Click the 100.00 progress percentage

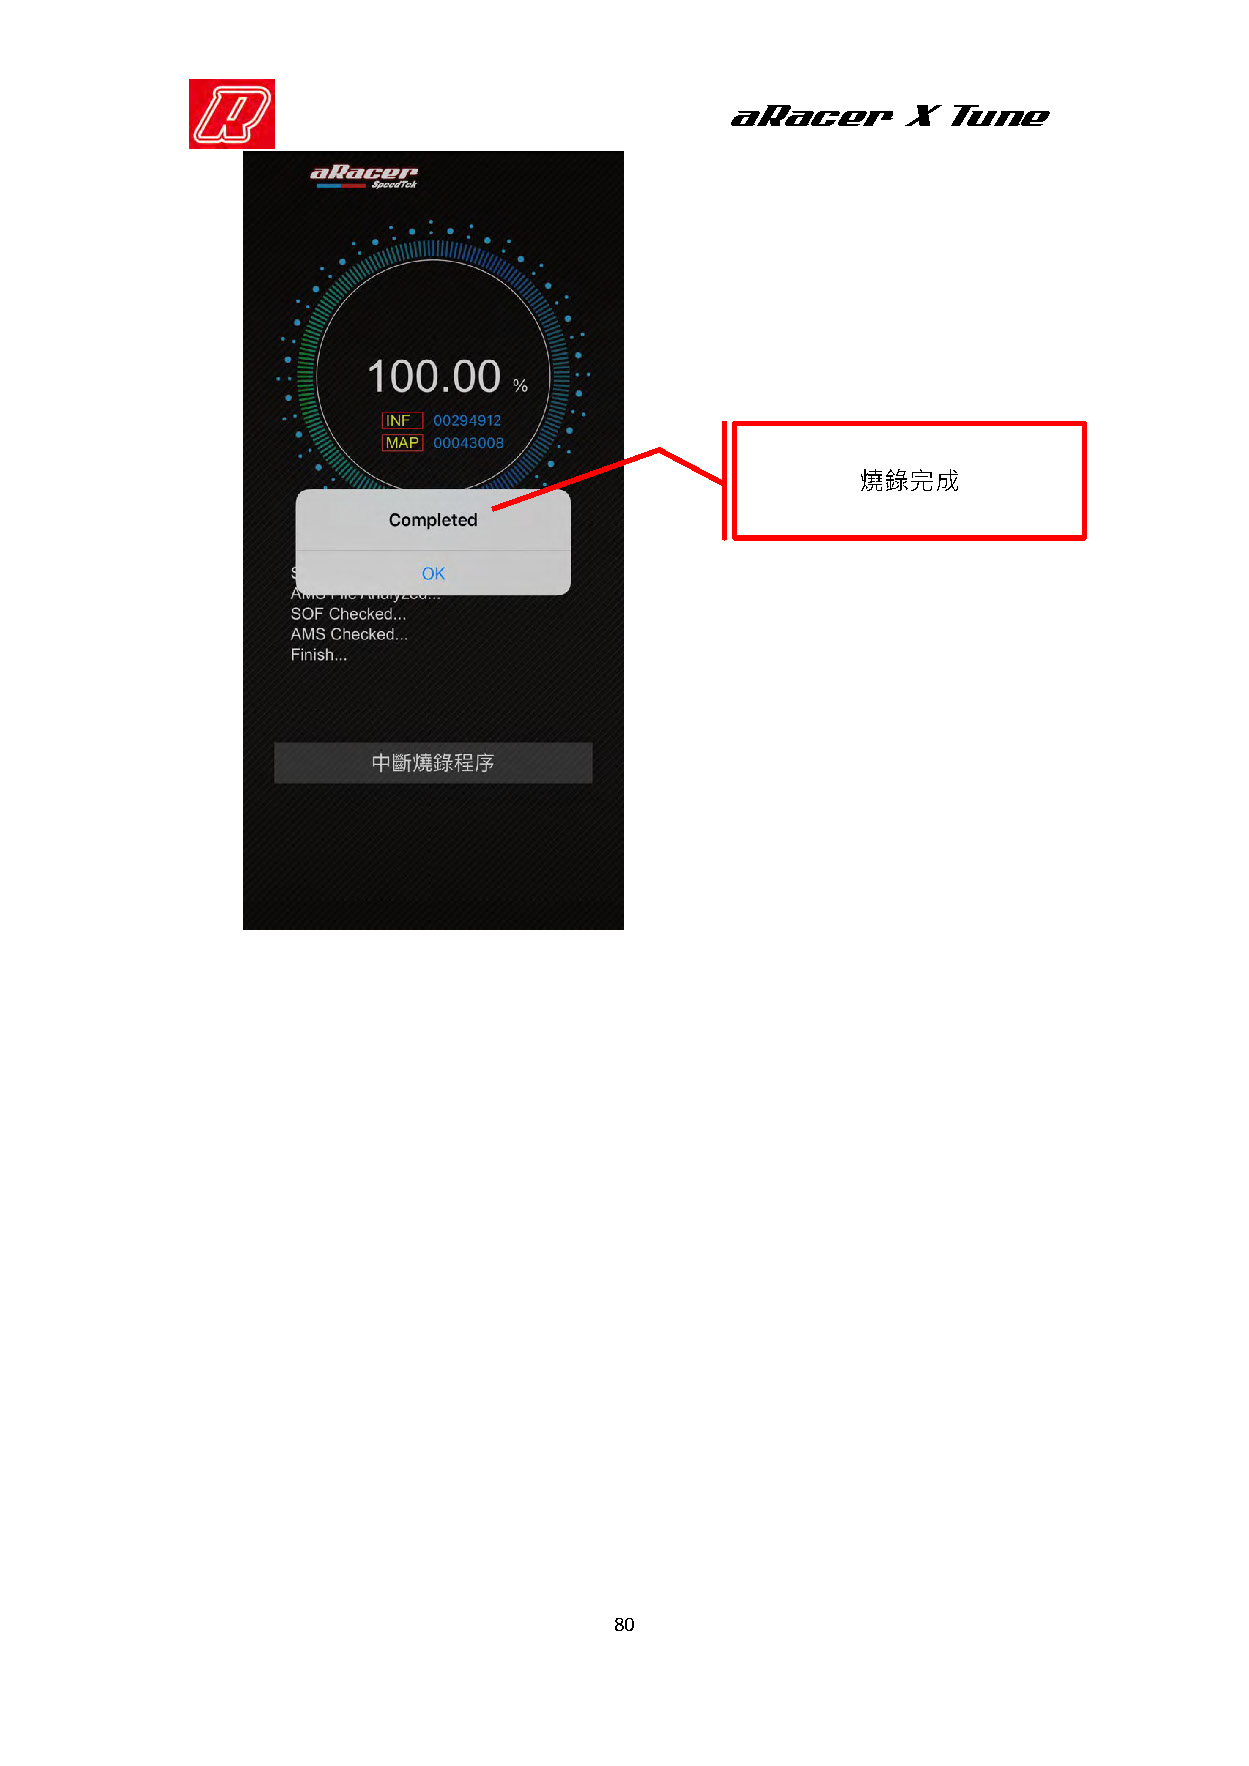pyautogui.click(x=434, y=377)
